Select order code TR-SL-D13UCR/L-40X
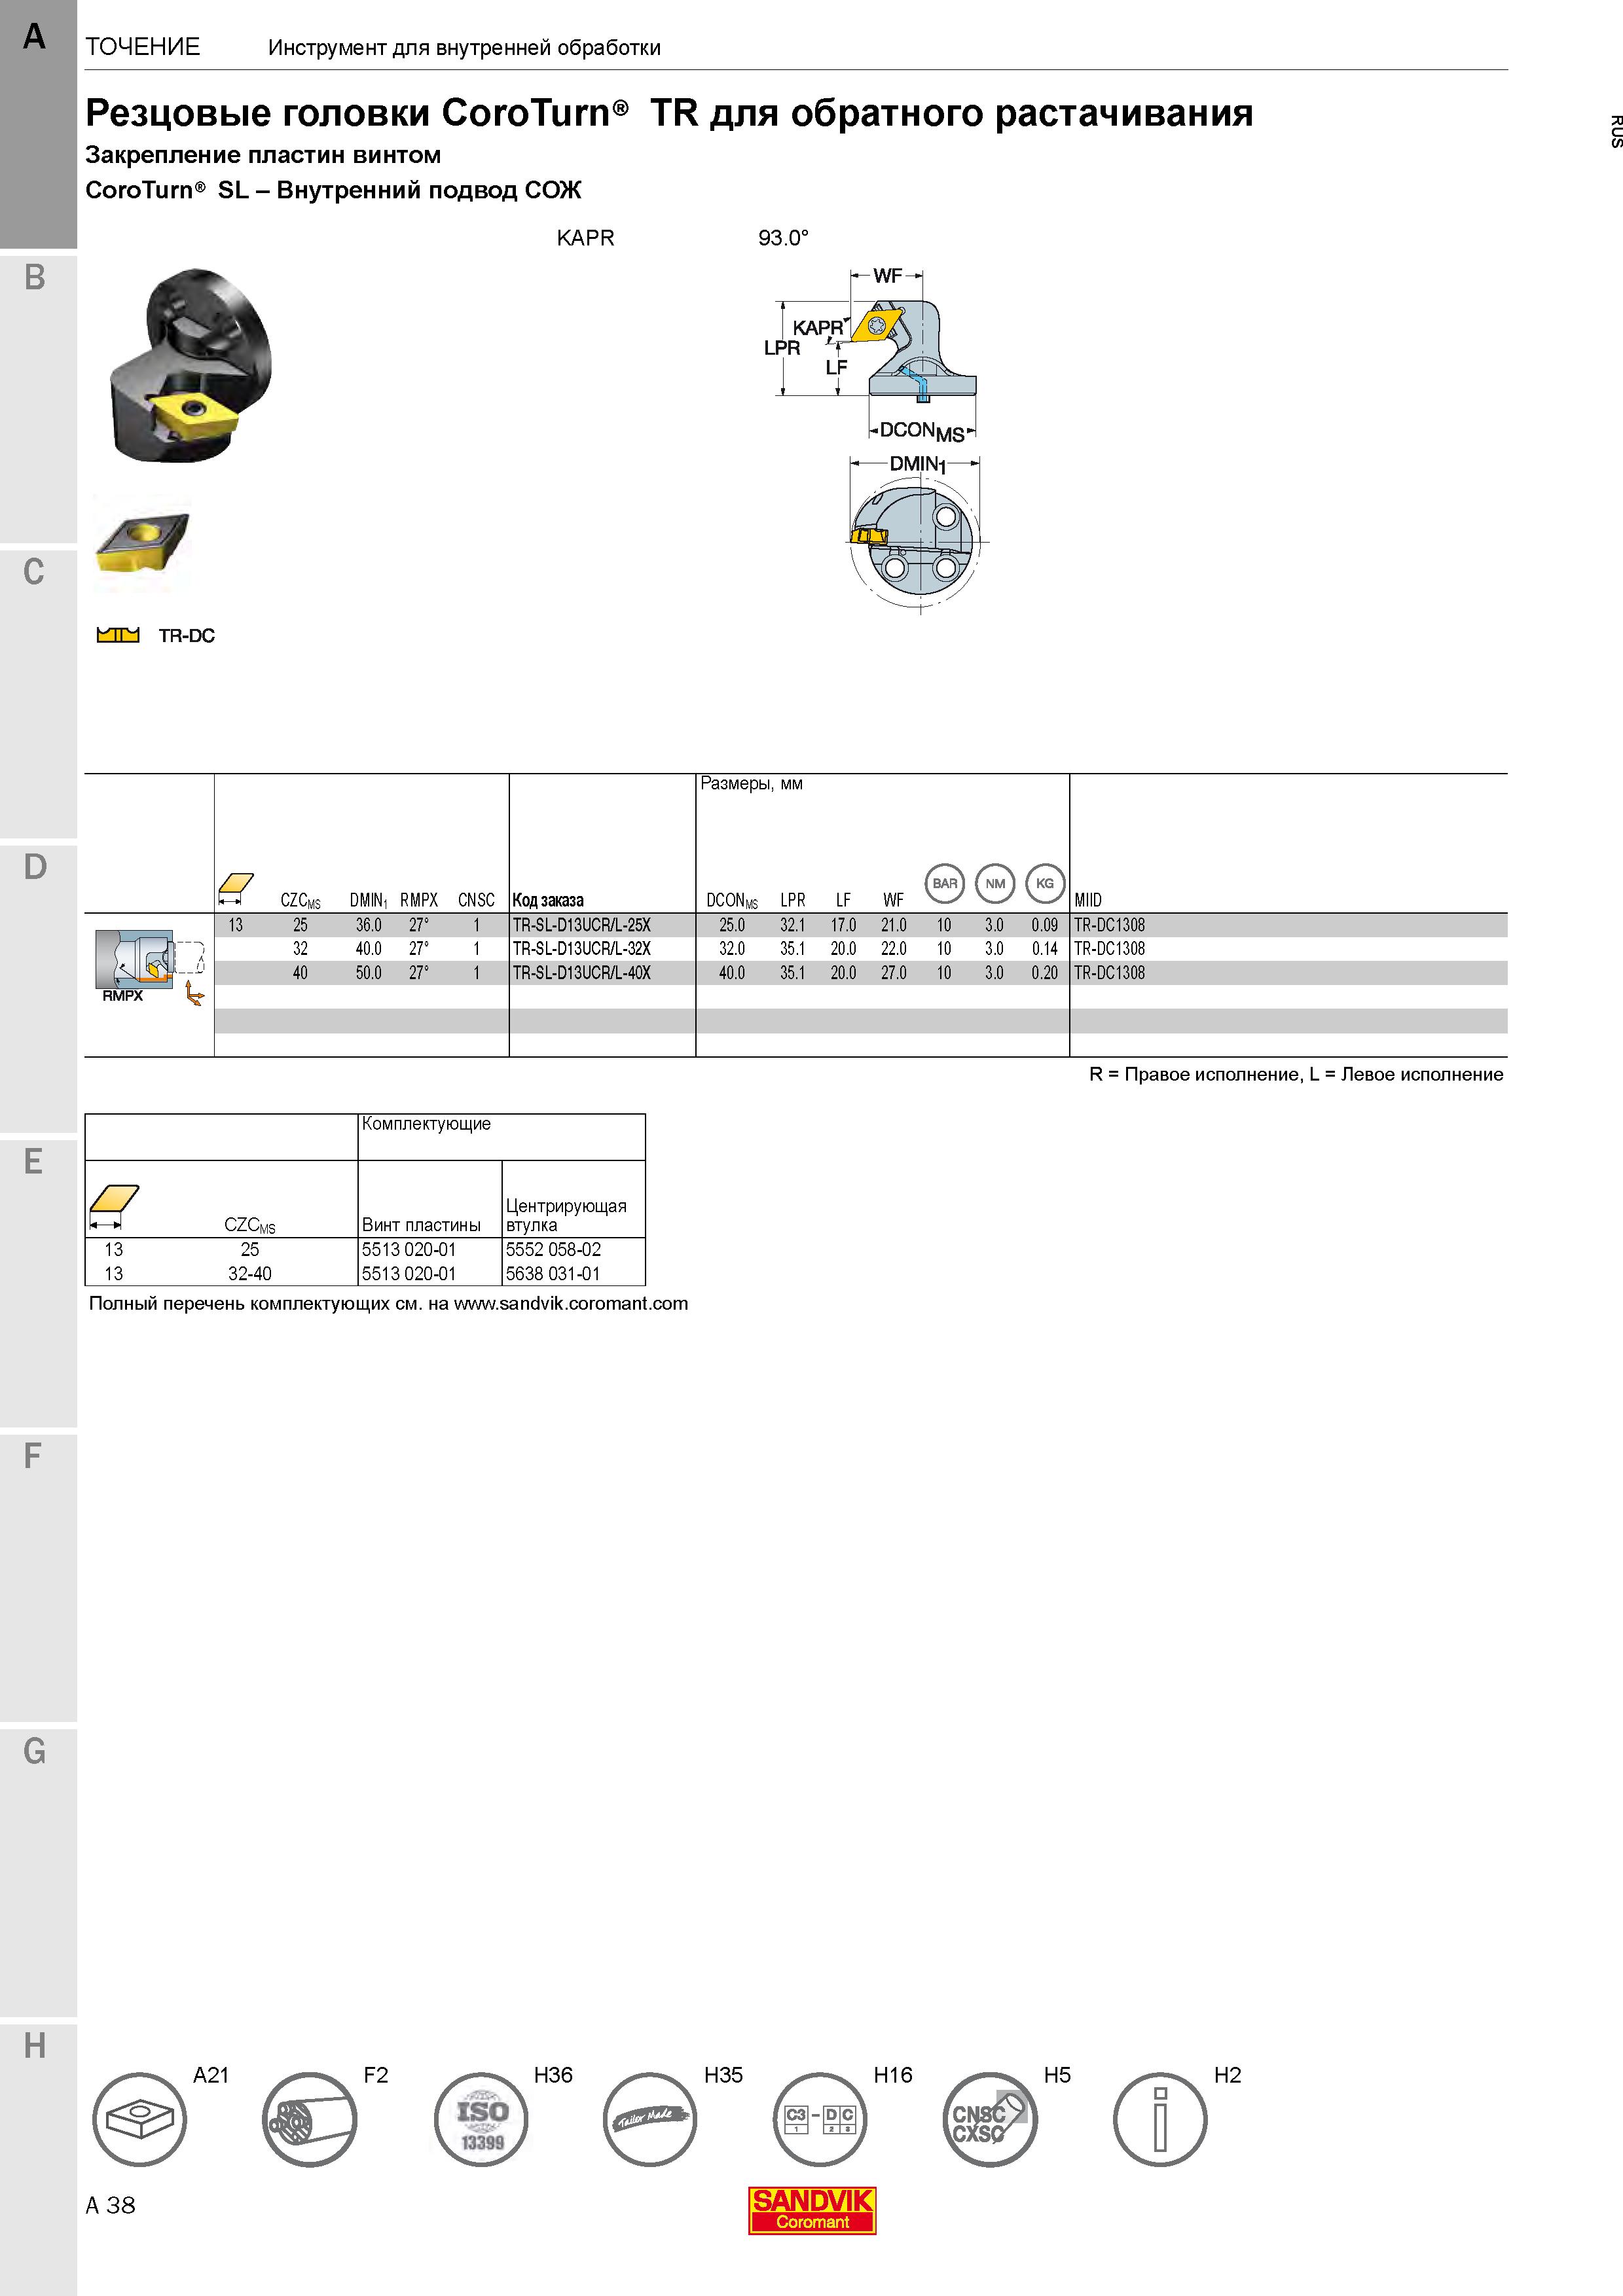This screenshot has height=2296, width=1623. [x=582, y=973]
